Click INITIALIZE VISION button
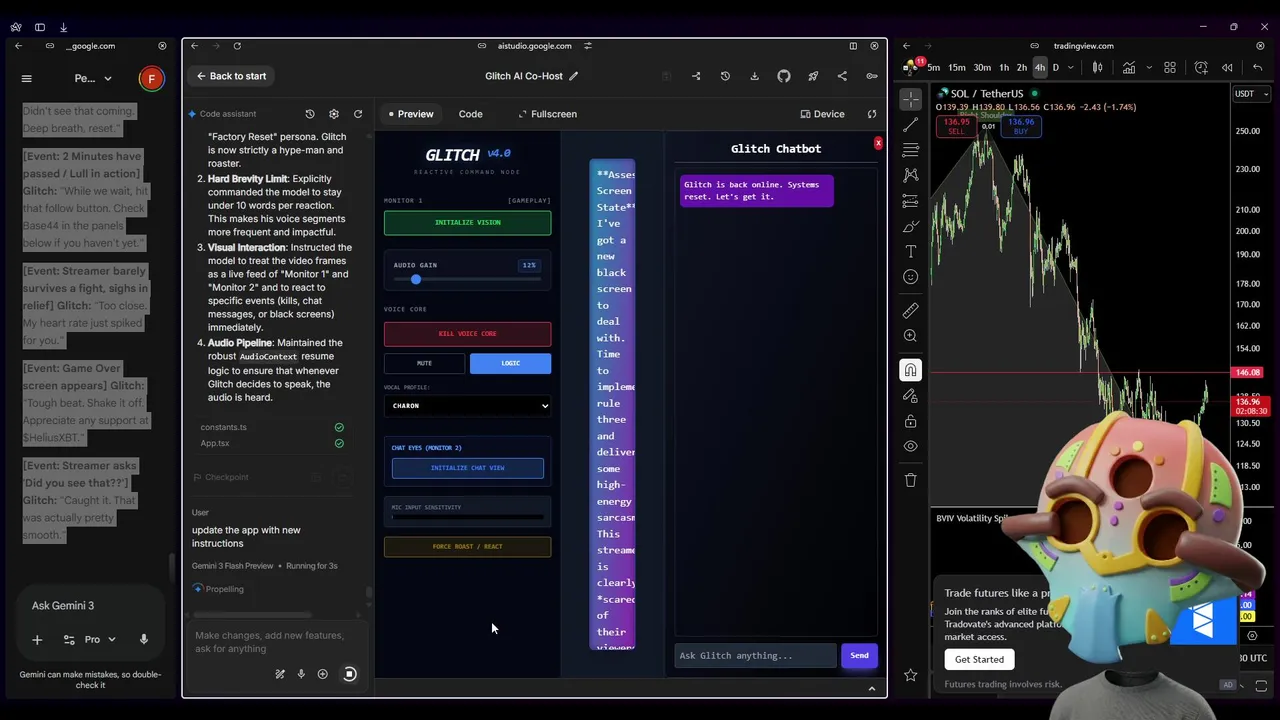 click(x=467, y=222)
